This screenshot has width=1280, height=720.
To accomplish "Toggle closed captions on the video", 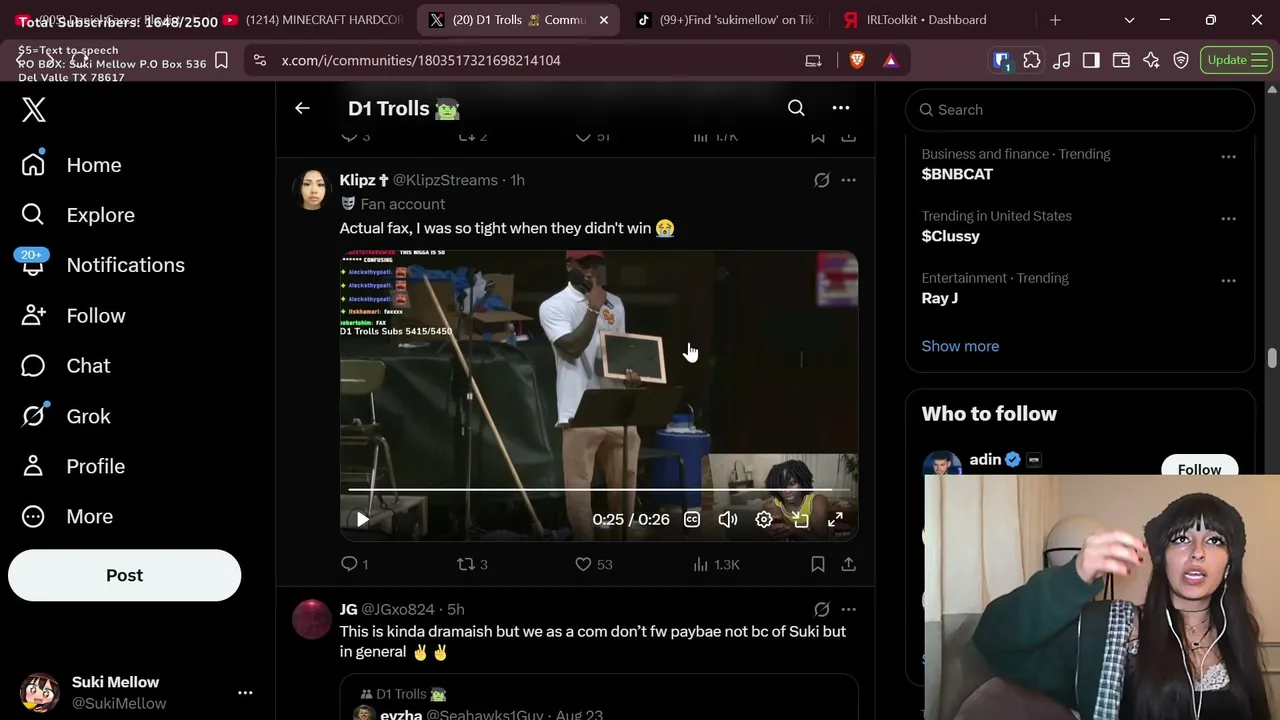I will (692, 519).
